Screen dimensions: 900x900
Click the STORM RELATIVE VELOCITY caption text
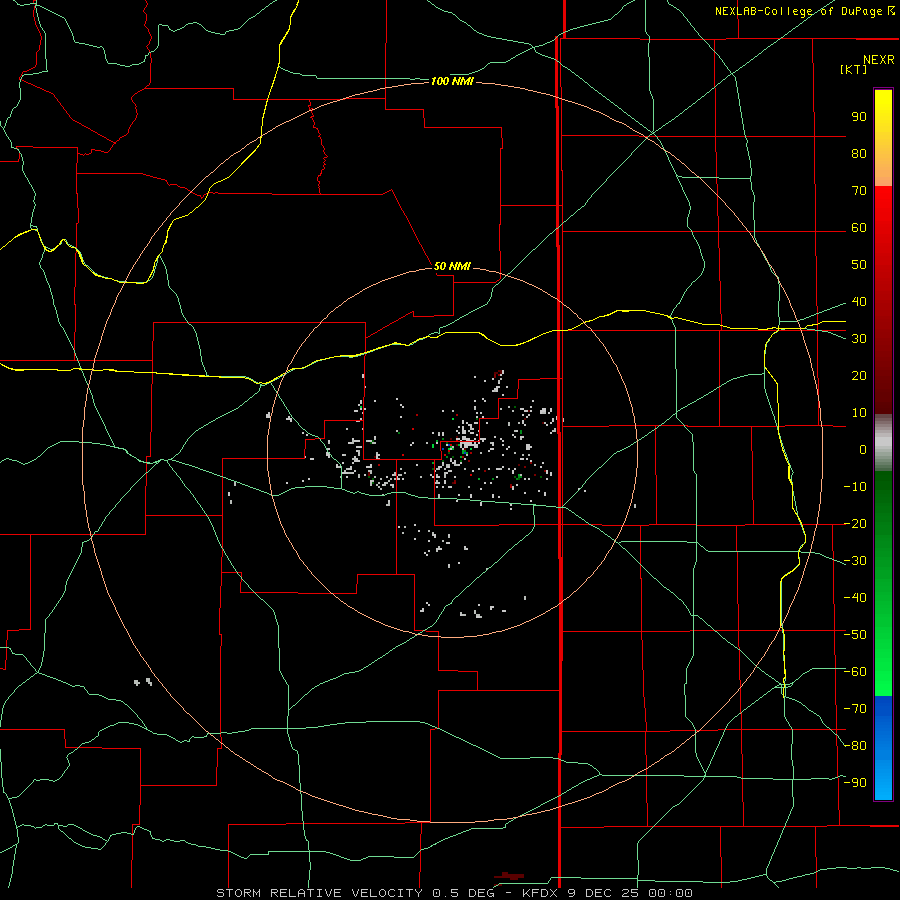(x=319, y=893)
